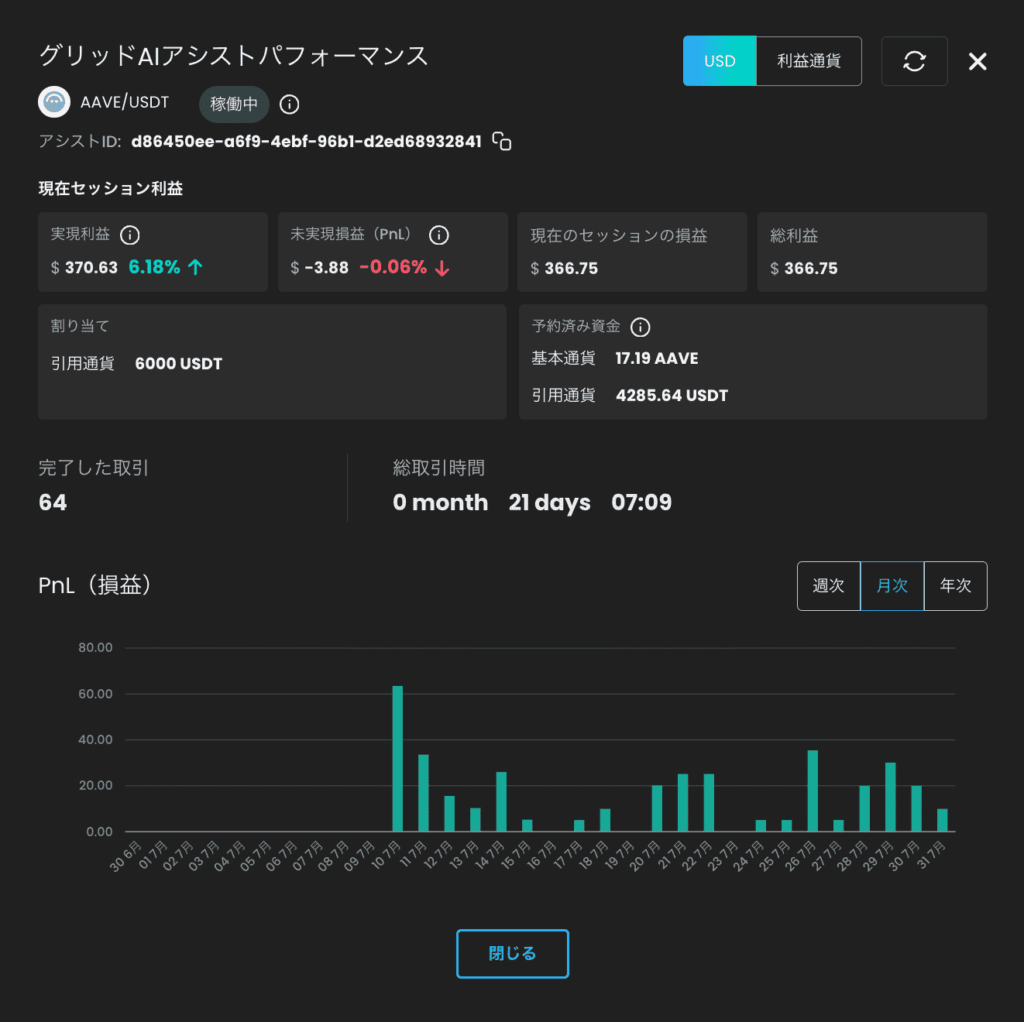Click the chart bar for 21 7月
Screen dimensions: 1024x1022
tap(683, 803)
